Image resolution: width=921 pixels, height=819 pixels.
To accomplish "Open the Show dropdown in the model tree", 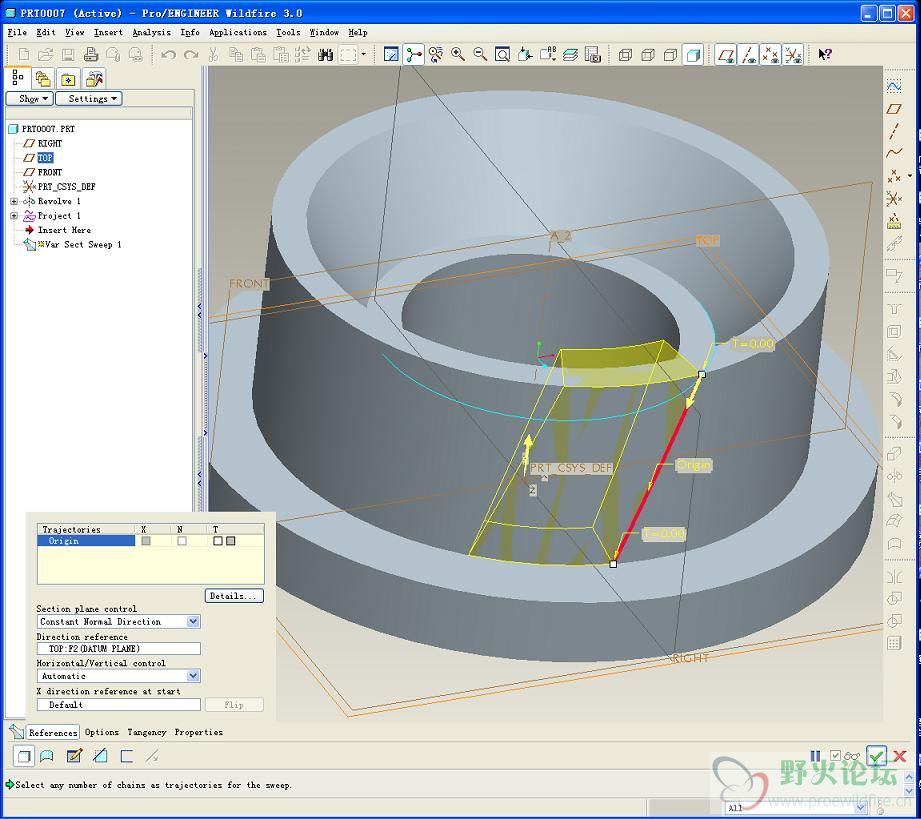I will pos(29,99).
